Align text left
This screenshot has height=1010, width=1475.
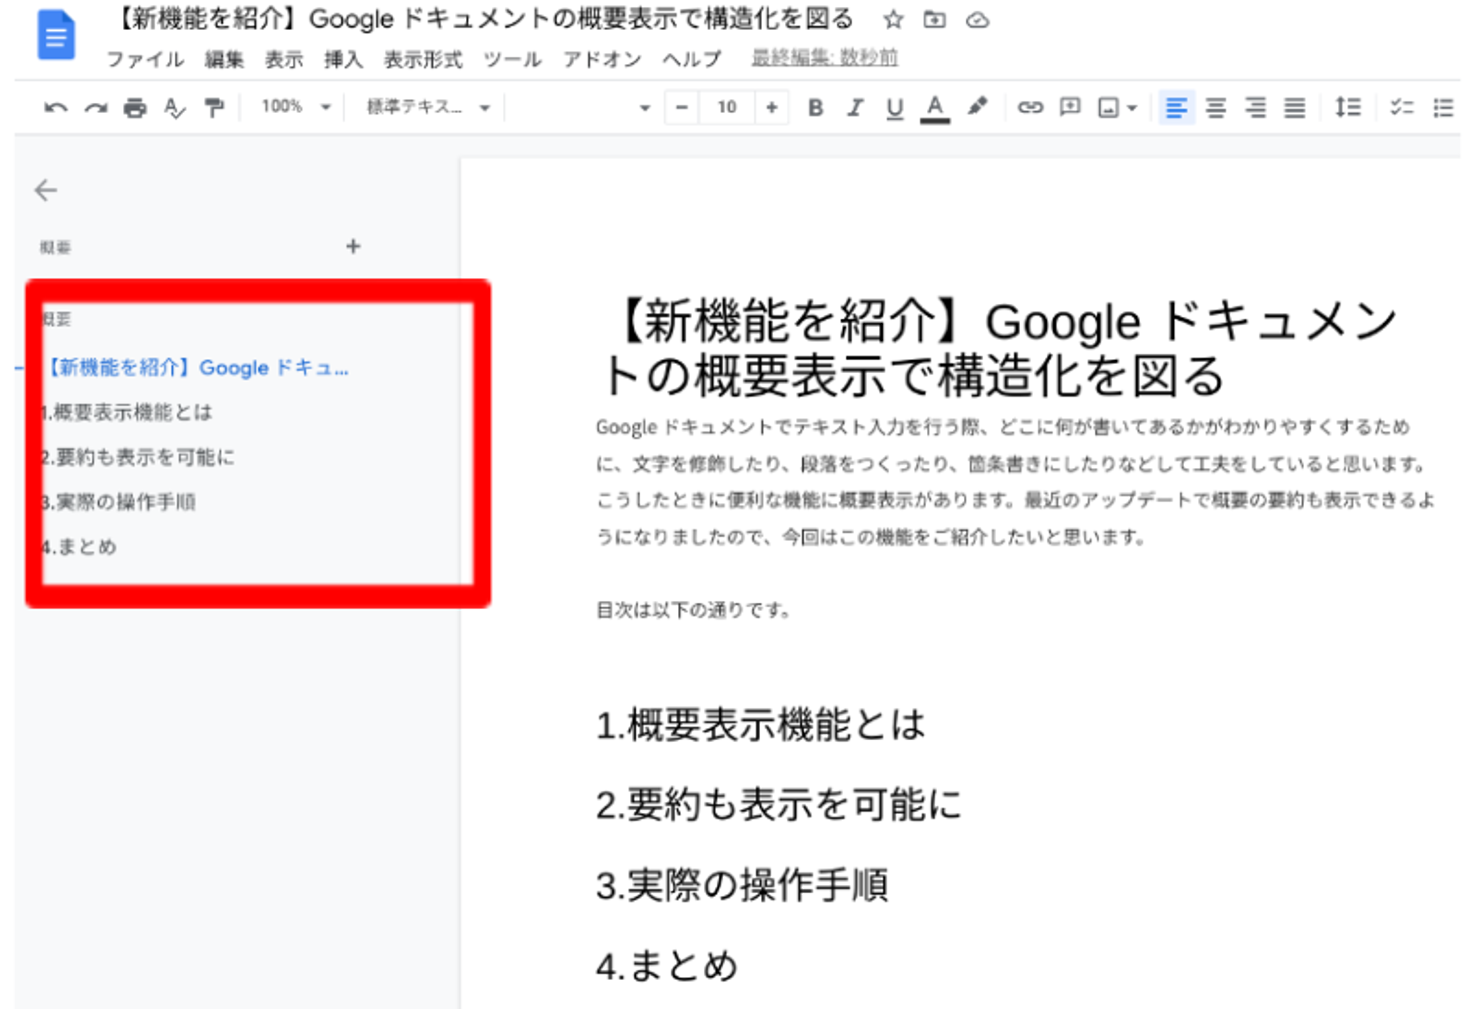(1176, 107)
